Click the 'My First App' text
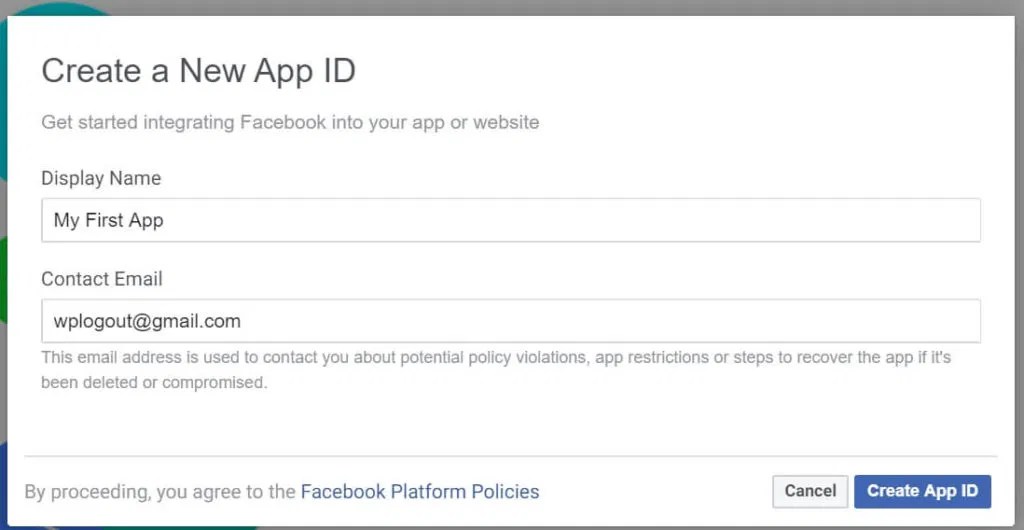The image size is (1024, 530). (x=108, y=221)
